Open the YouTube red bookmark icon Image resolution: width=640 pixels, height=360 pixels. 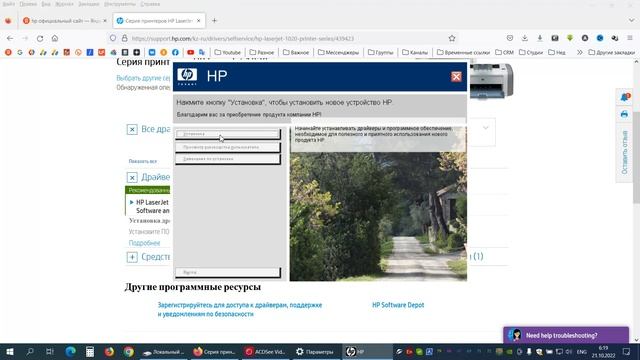click(190, 52)
